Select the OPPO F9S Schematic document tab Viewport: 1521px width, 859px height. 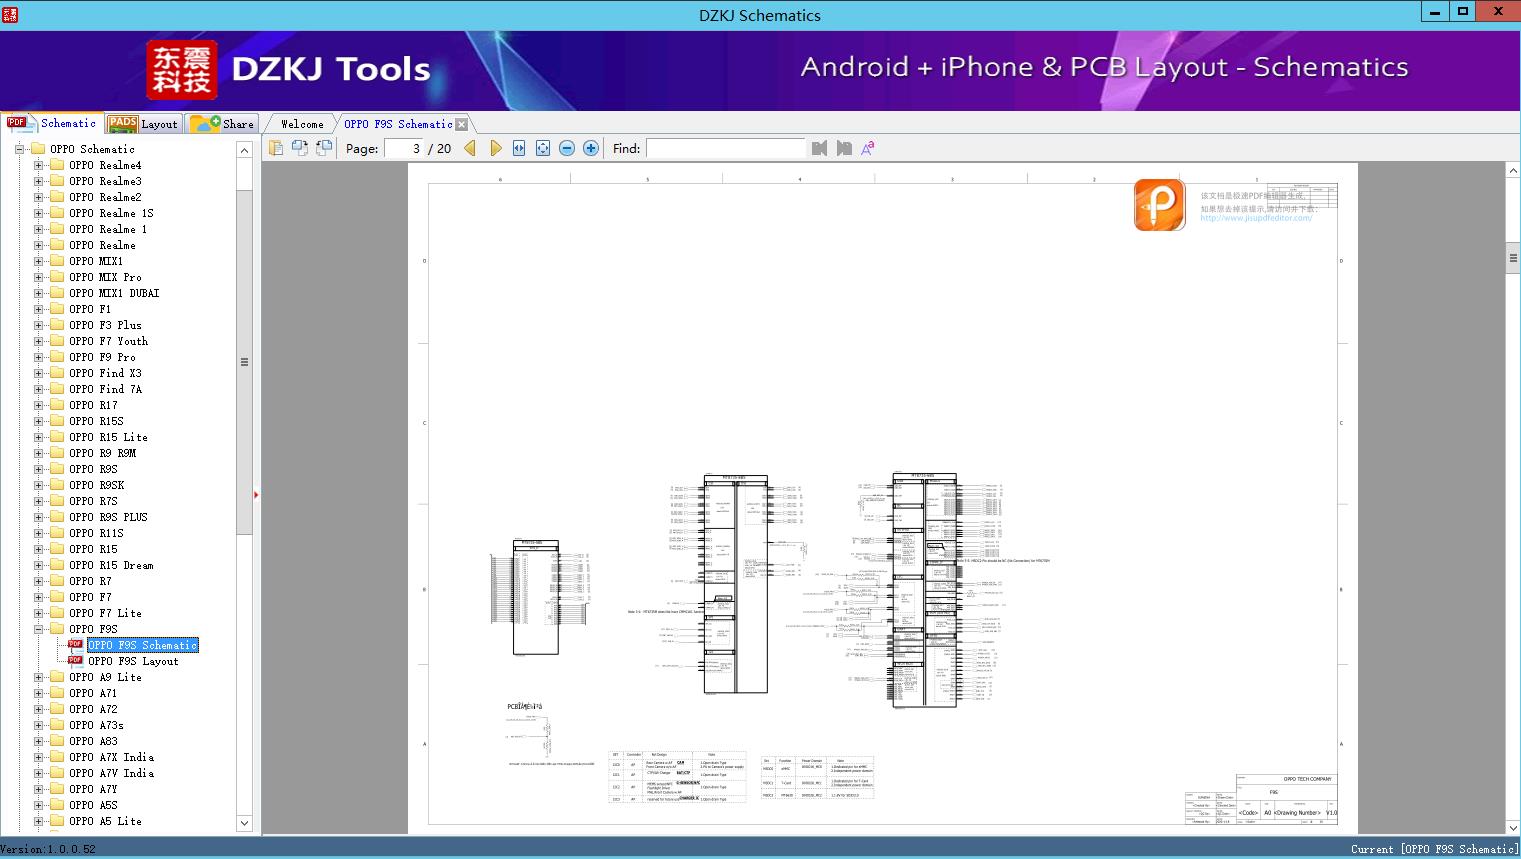[x=398, y=124]
